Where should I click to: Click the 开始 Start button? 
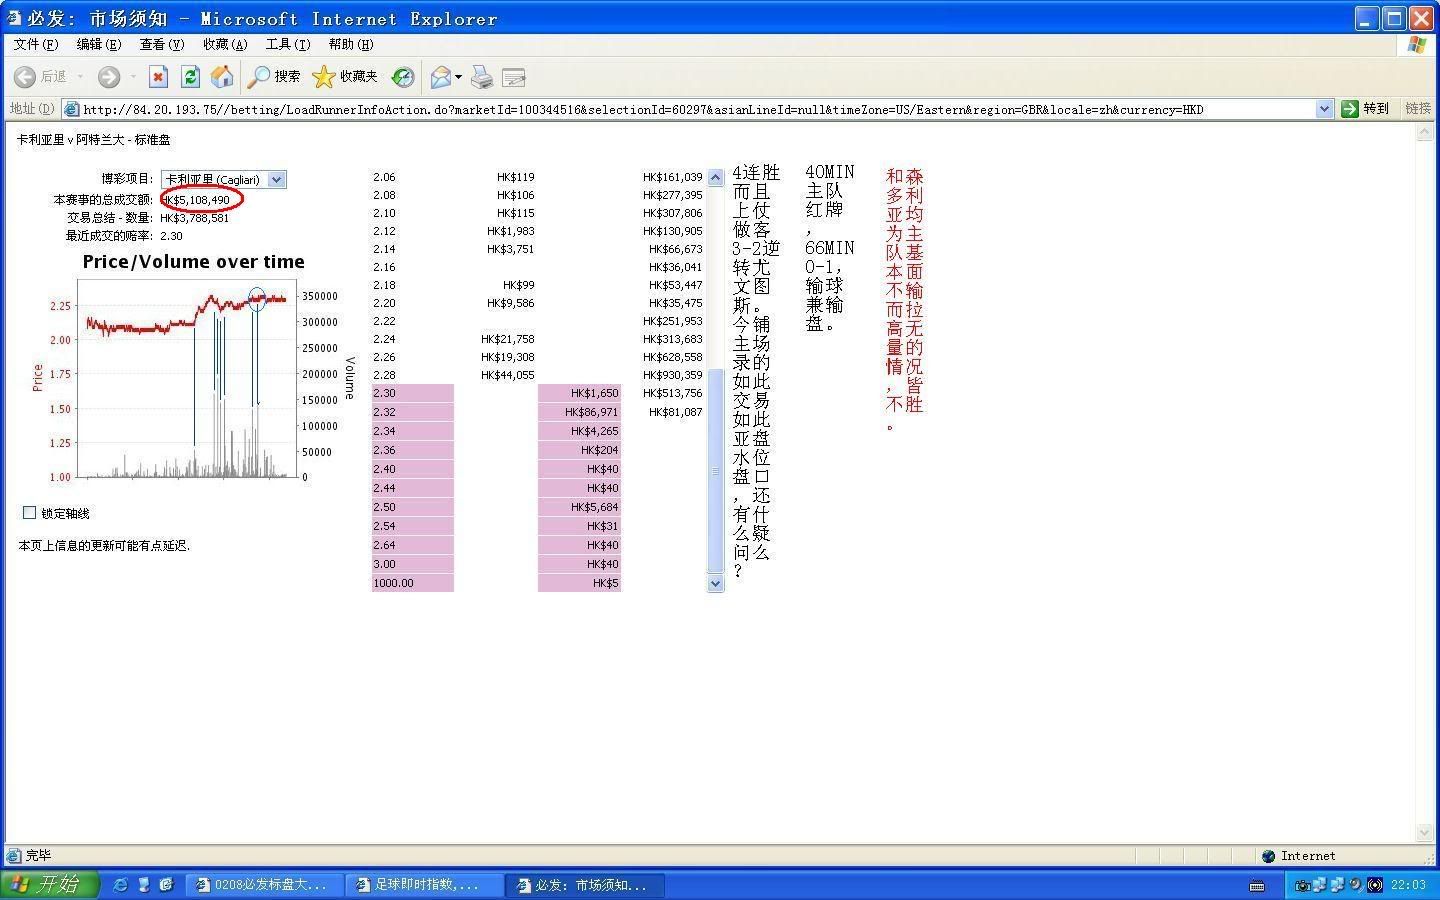50,884
